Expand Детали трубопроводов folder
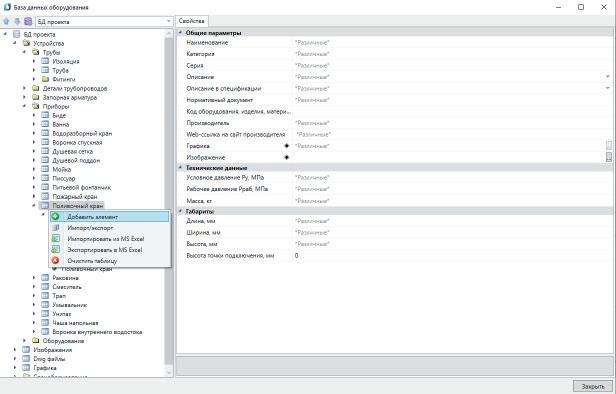 pyautogui.click(x=24, y=88)
